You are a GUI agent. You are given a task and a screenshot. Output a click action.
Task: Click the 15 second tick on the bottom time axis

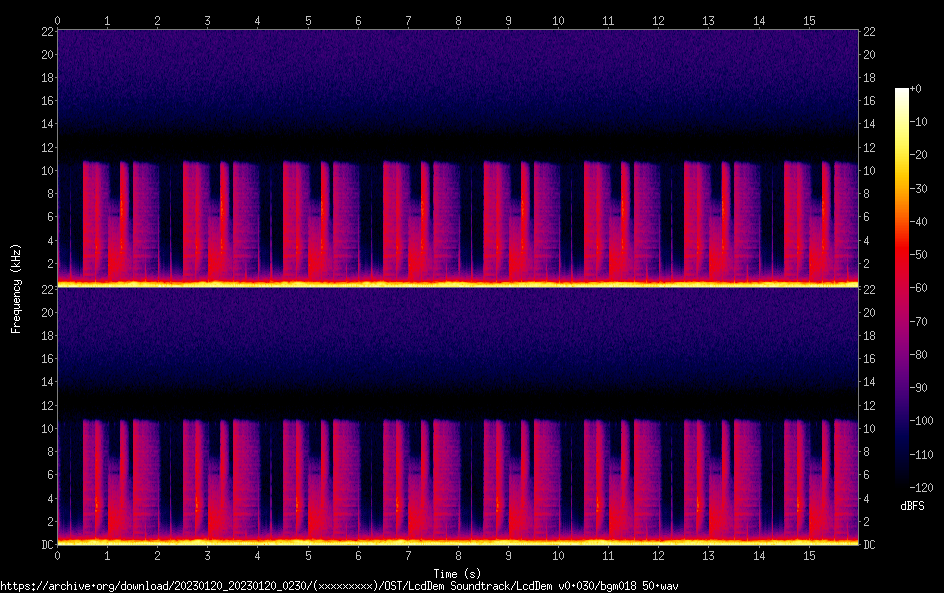point(809,554)
